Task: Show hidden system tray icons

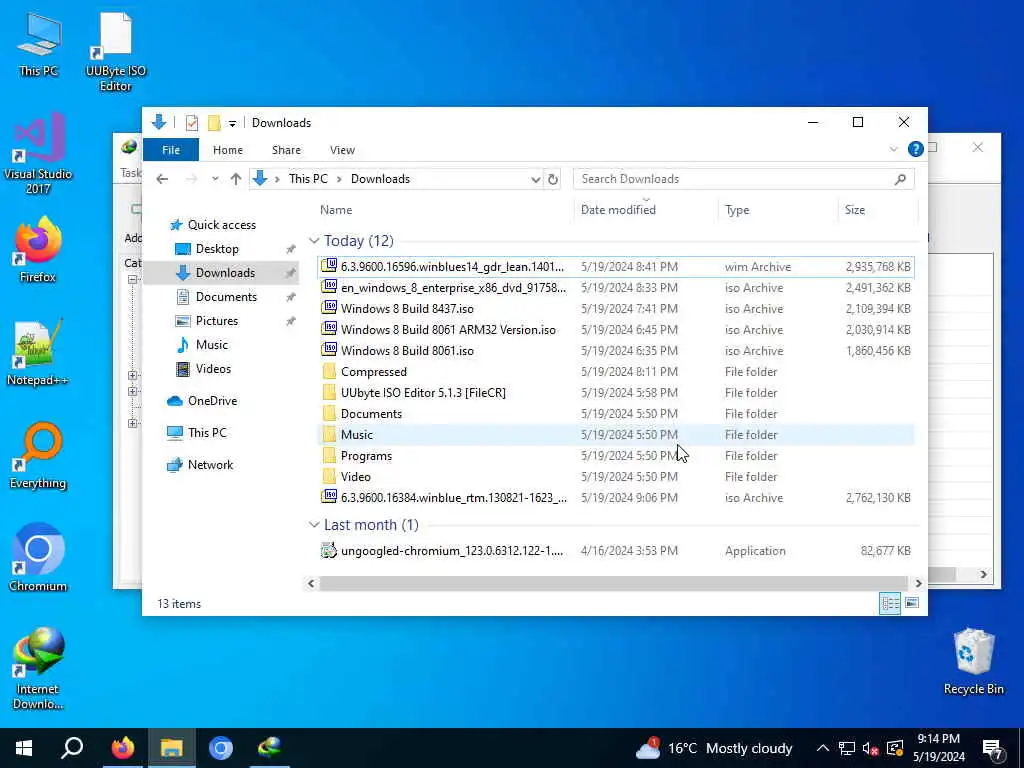Action: [823, 748]
